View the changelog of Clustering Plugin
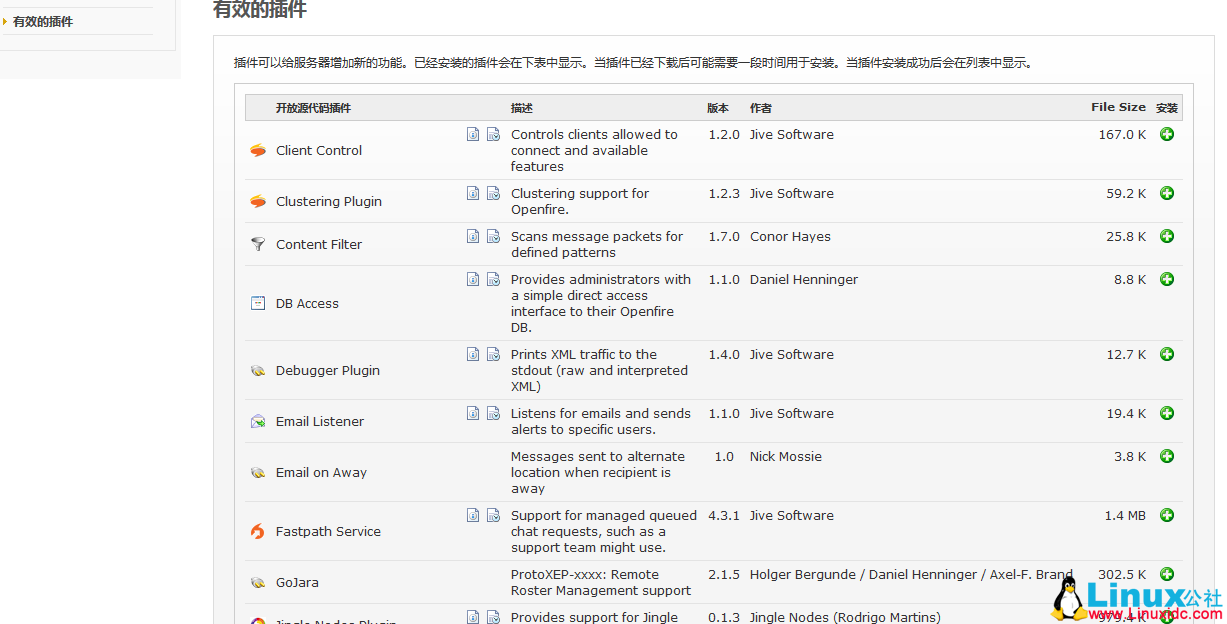This screenshot has height=624, width=1227. pyautogui.click(x=493, y=192)
